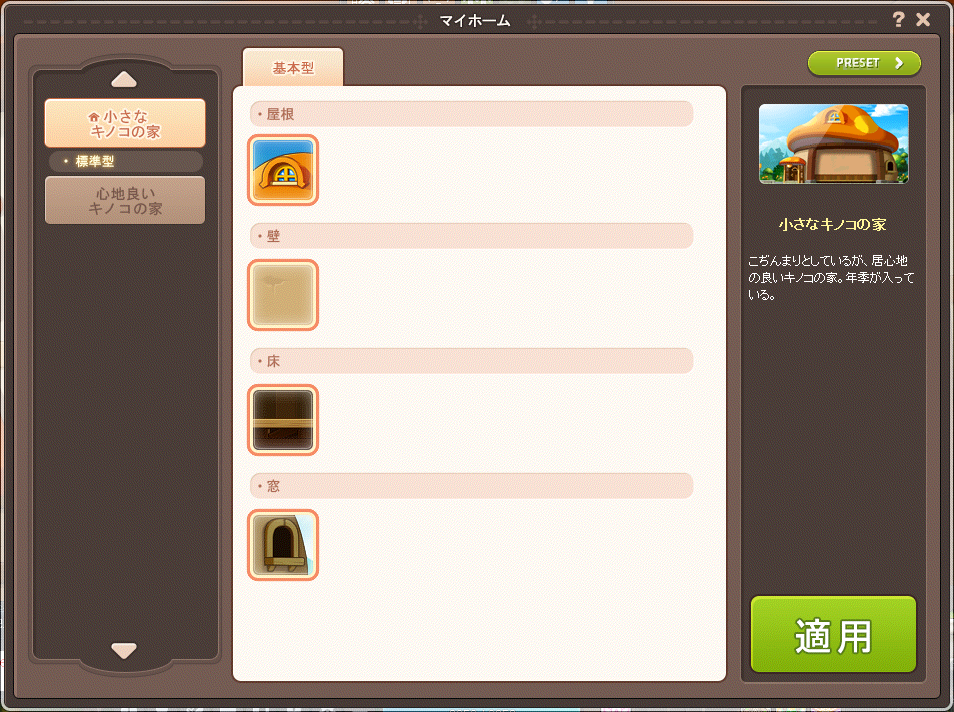
Task: Click the house icon on 小さなキノコの家
Action: (x=94, y=117)
